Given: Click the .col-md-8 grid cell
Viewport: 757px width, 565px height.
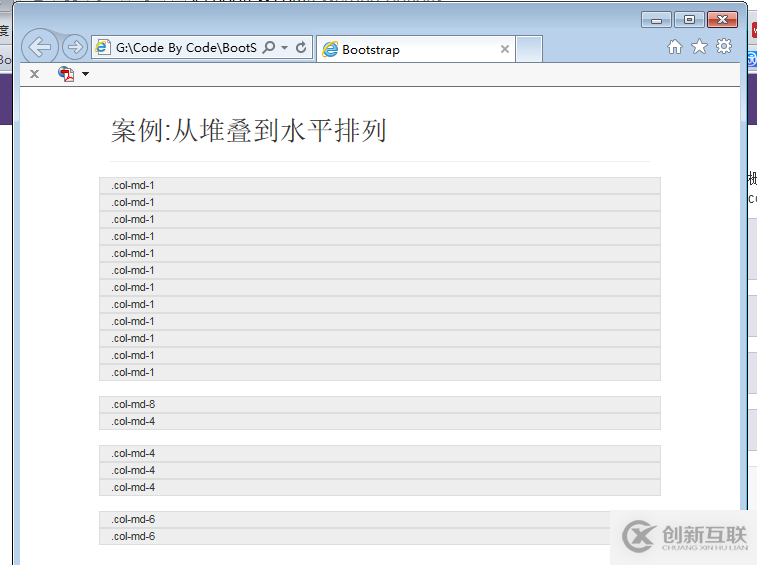Looking at the screenshot, I should (380, 405).
